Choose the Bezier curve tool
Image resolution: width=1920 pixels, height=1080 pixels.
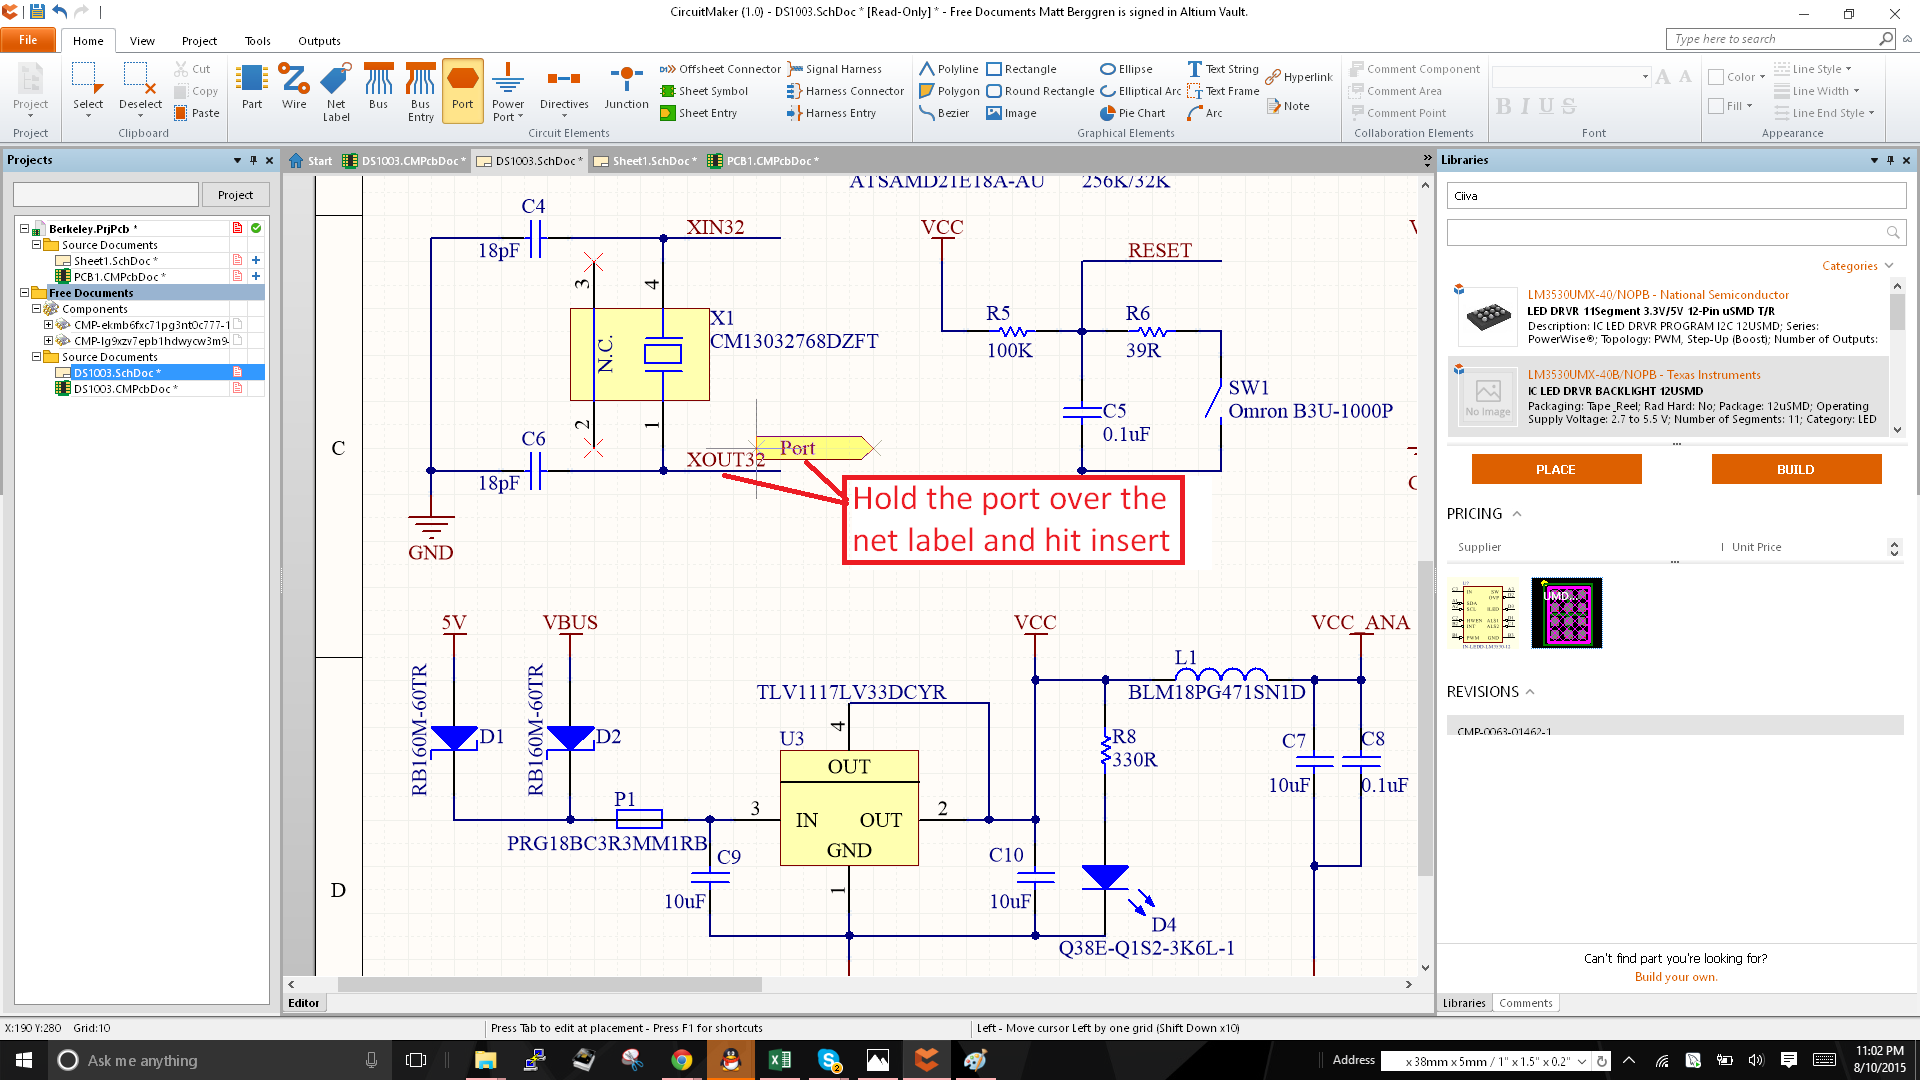pyautogui.click(x=944, y=113)
